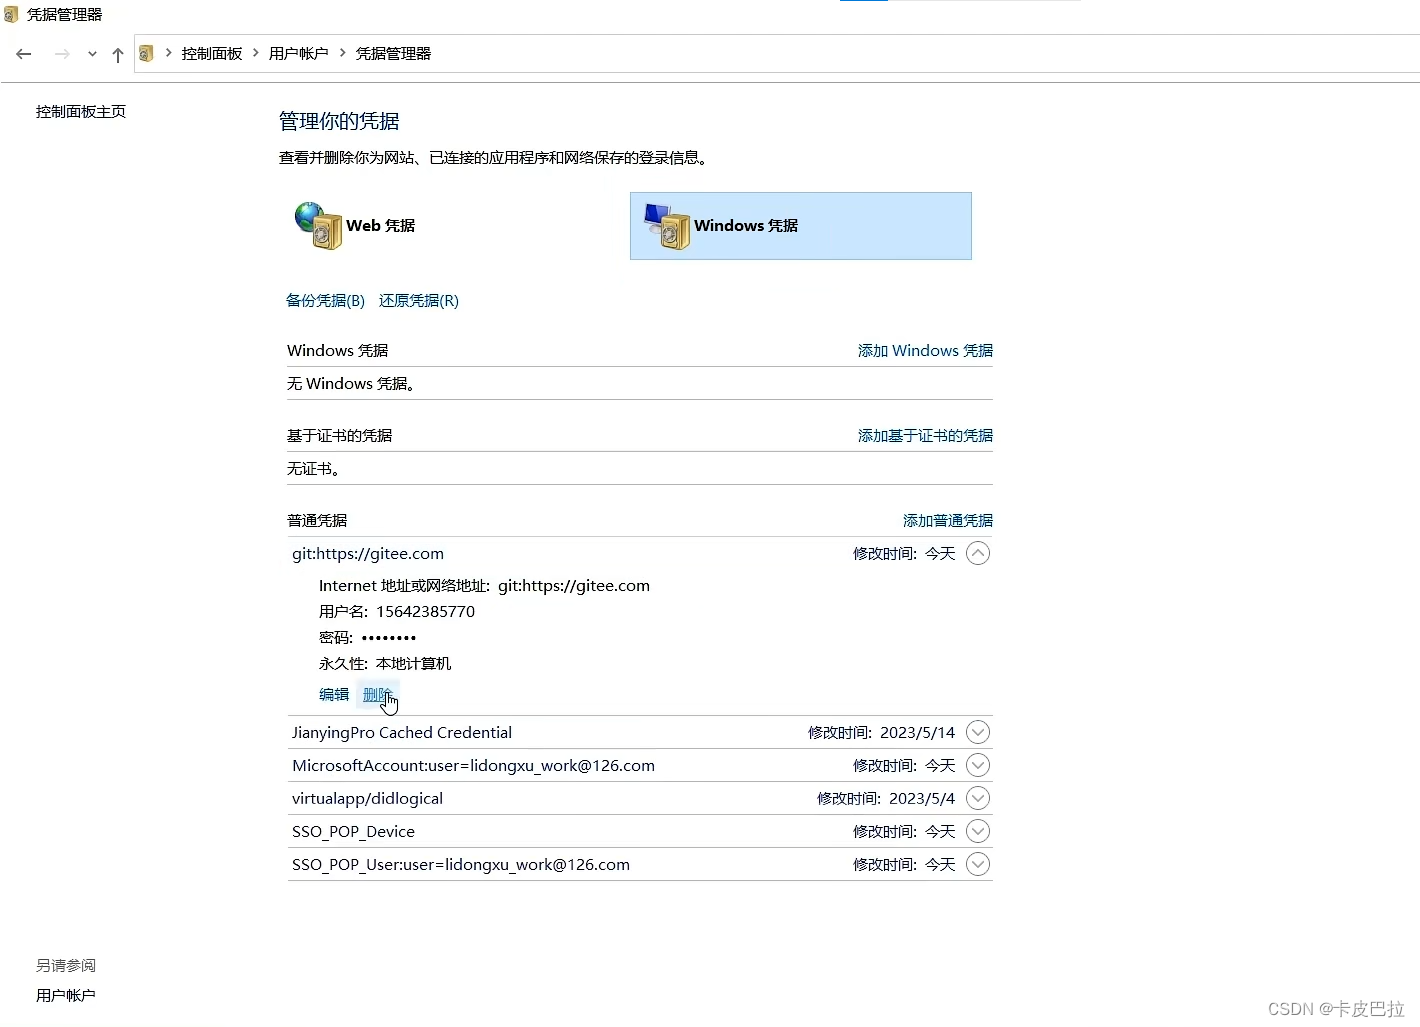
Task: Click the MicrosoftAccount:user=lidongxu_work@126.com row text
Action: [x=474, y=766]
